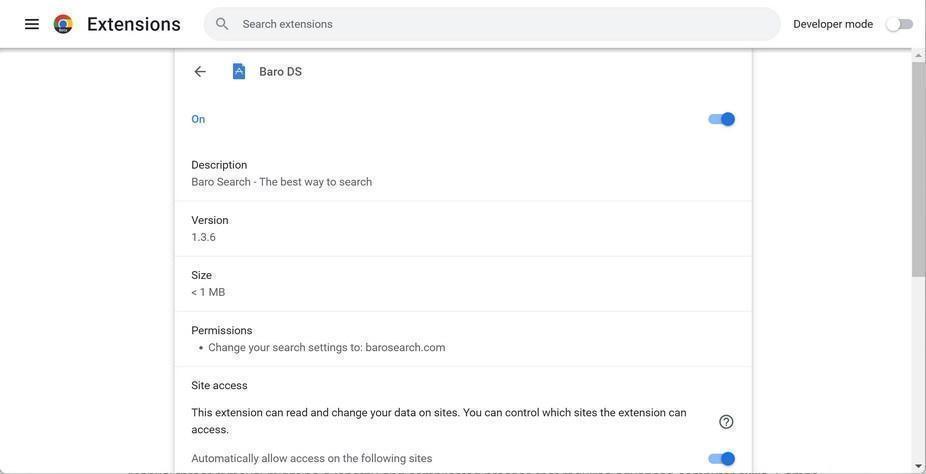Screen dimensions: 926x474
Task: Click the search magnifier icon
Action: pos(222,24)
